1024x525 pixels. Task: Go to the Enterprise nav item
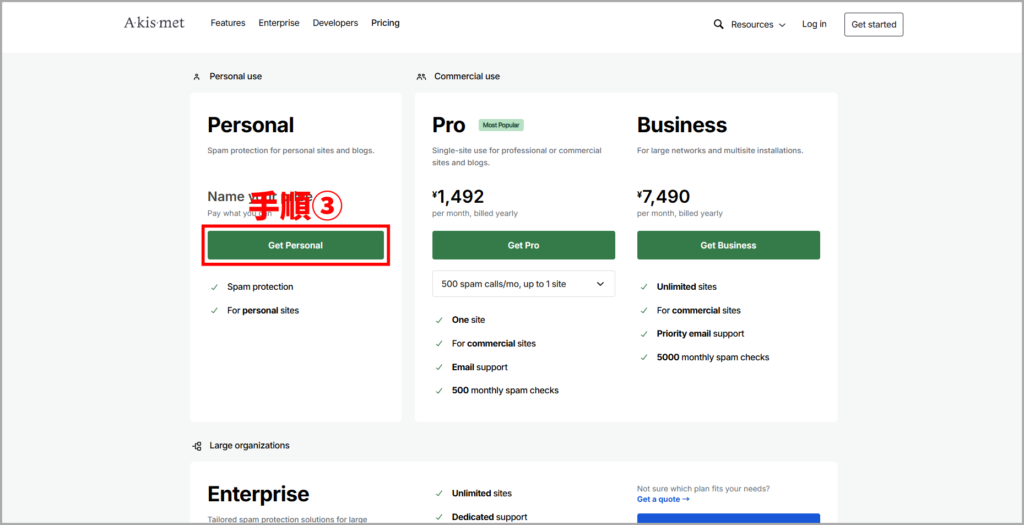coord(279,23)
